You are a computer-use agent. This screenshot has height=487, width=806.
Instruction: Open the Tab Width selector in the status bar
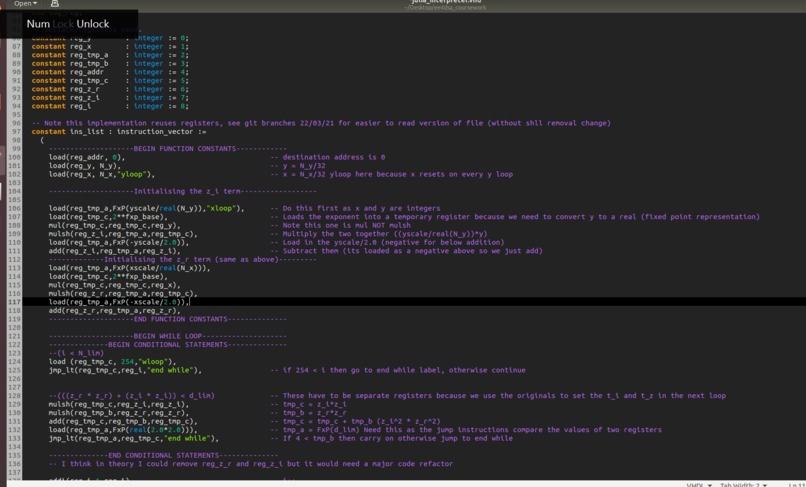[x=744, y=484]
